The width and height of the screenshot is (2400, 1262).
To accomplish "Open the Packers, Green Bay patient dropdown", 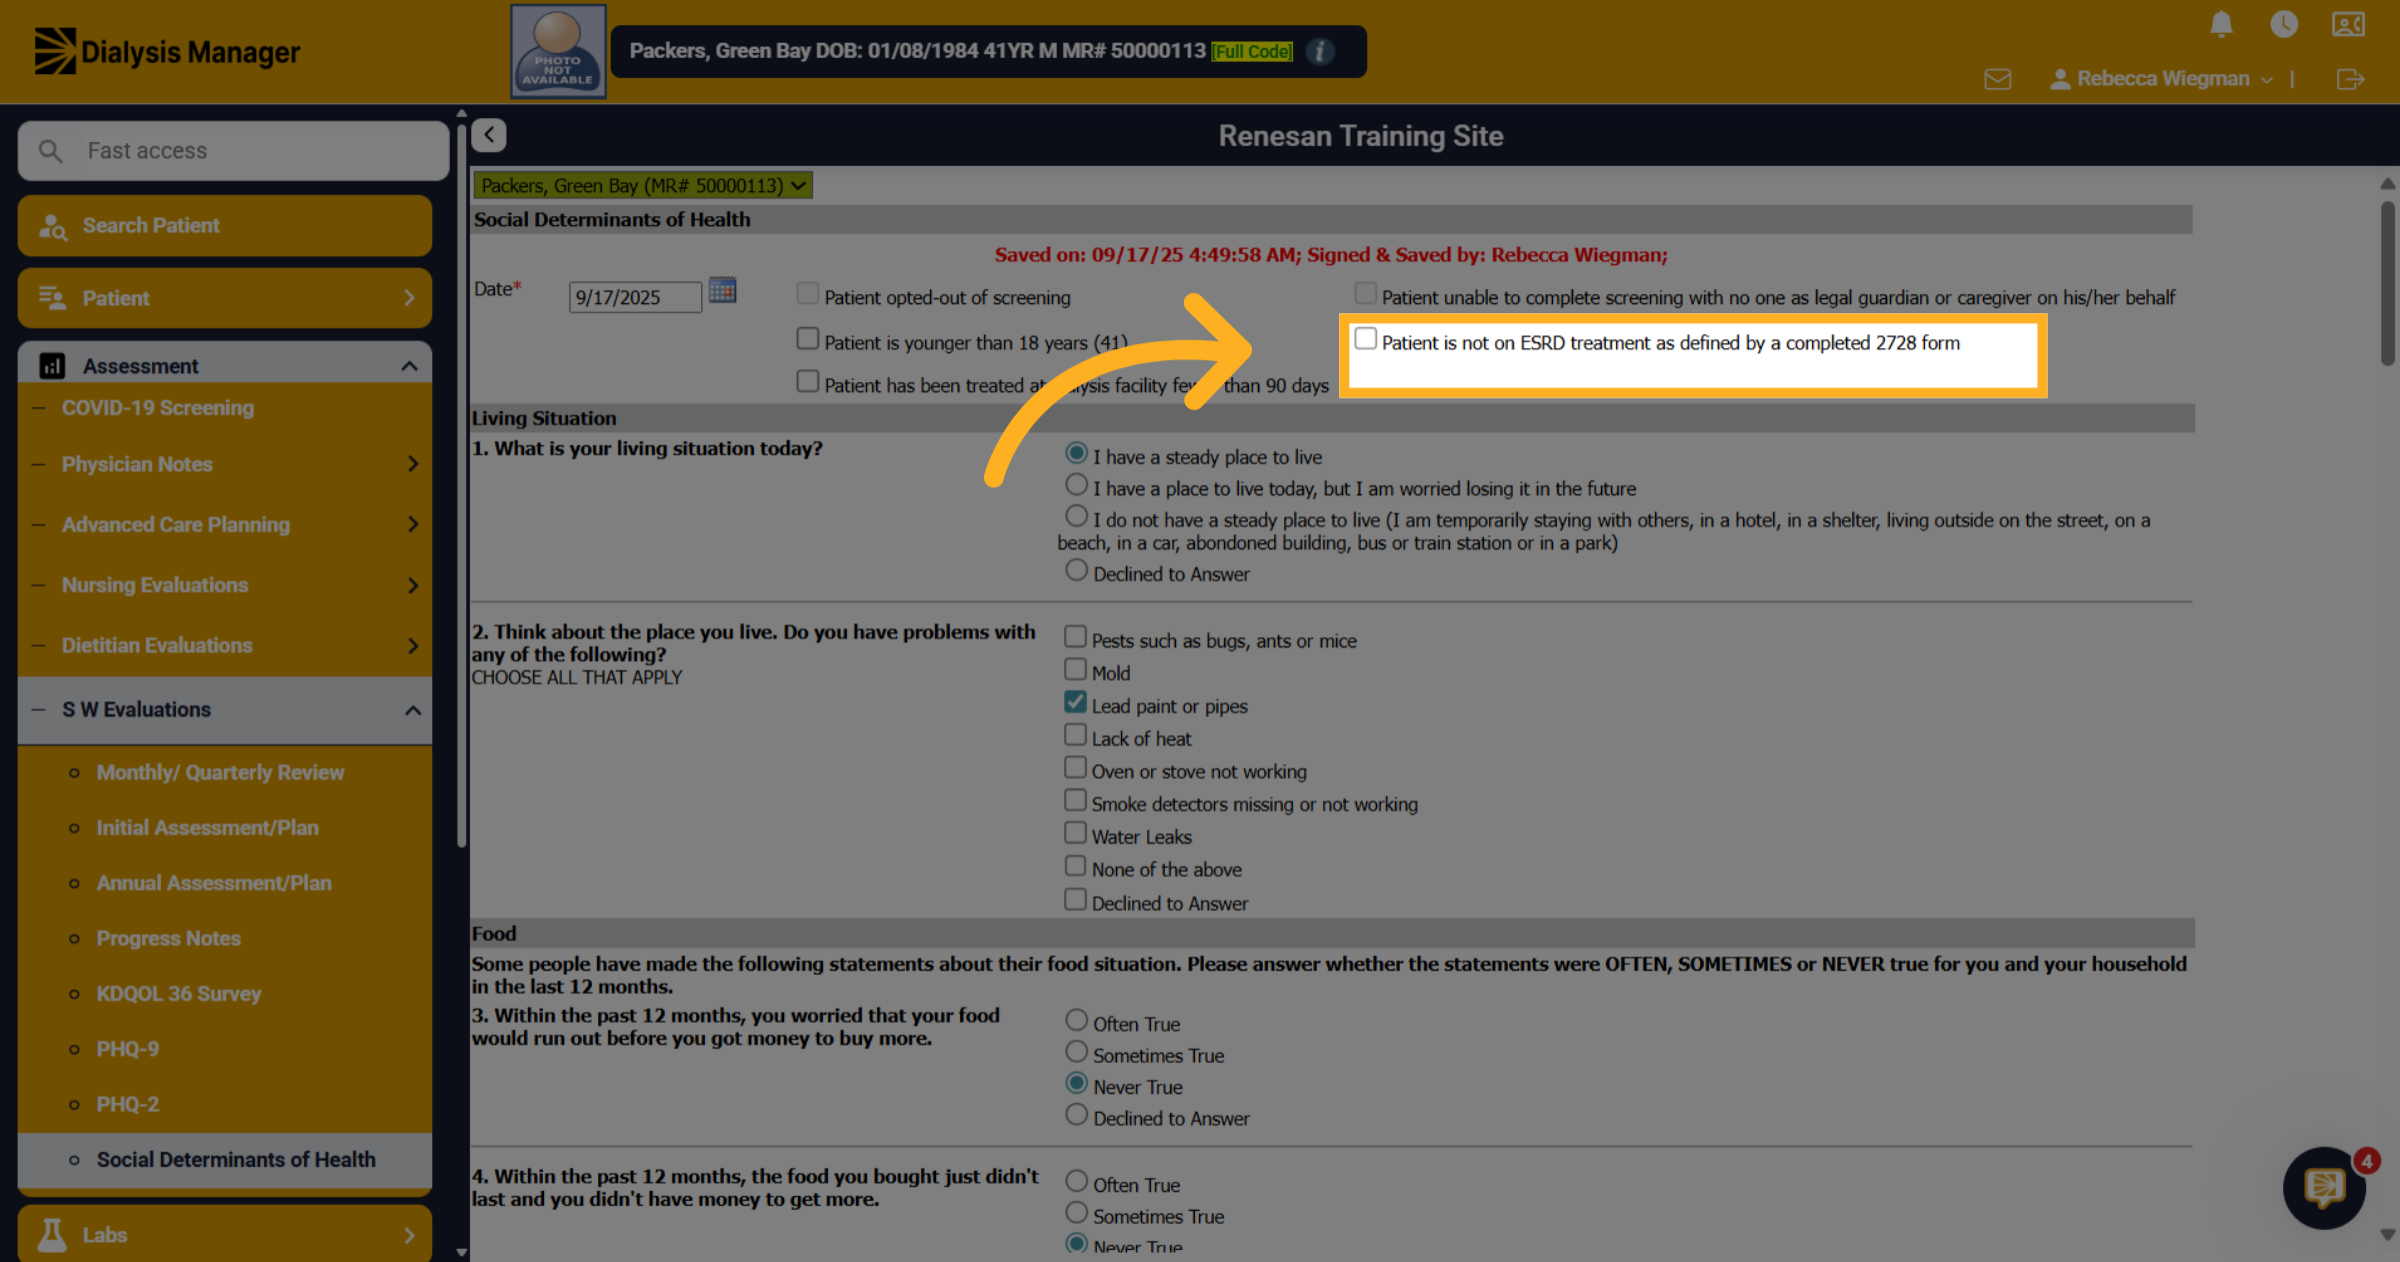I will click(642, 185).
